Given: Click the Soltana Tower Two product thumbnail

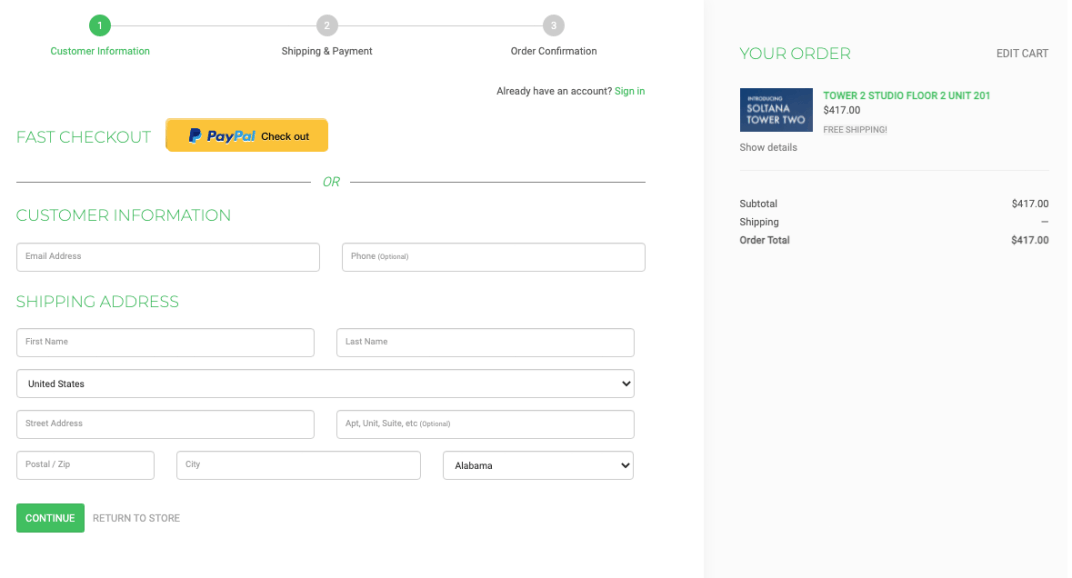Looking at the screenshot, I should pyautogui.click(x=776, y=109).
